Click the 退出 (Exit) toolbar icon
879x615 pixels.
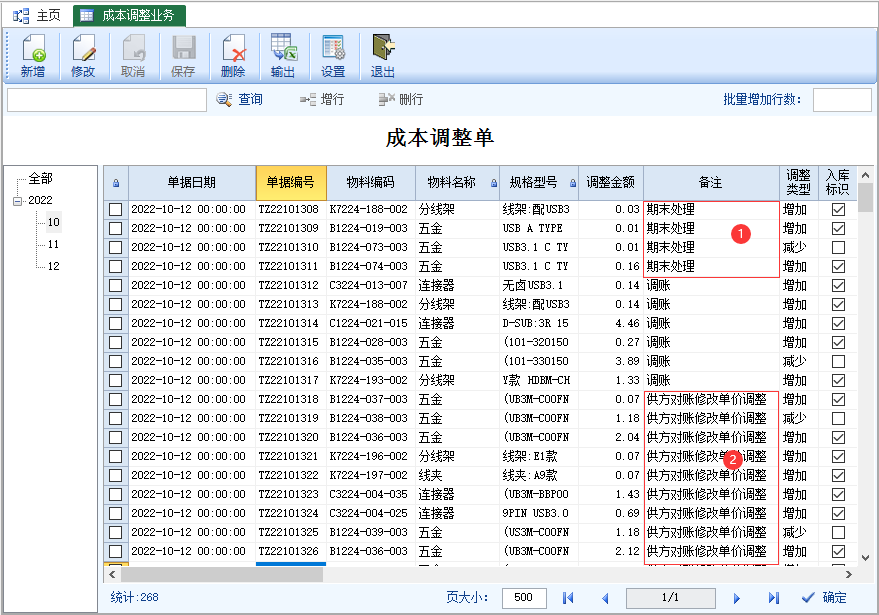tap(383, 56)
